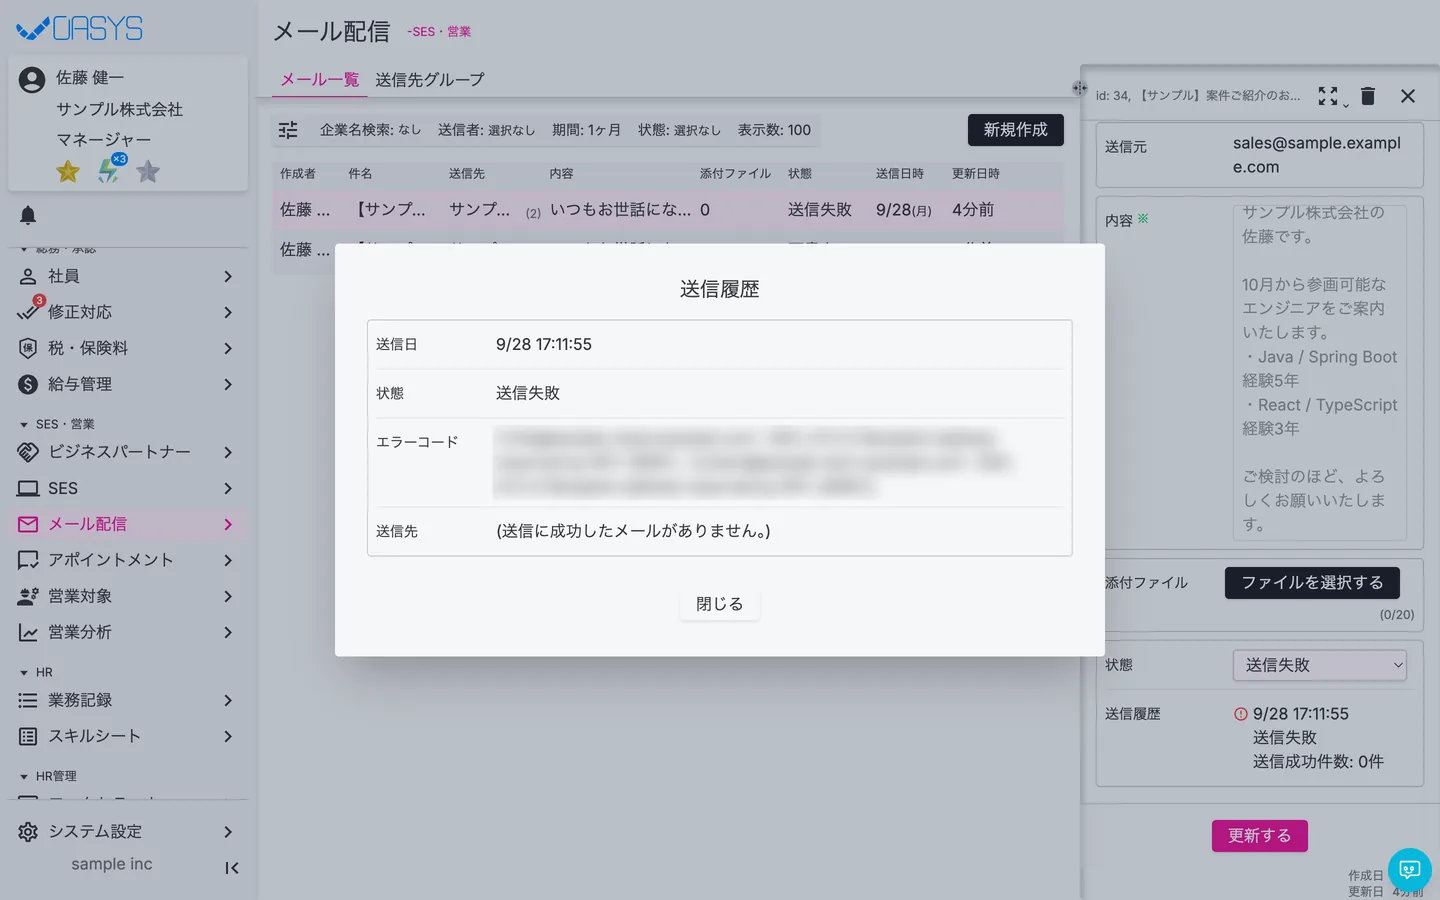1440x900 pixels.
Task: Click the red error icon beside 9/28 17:11:55
Action: click(x=1241, y=714)
